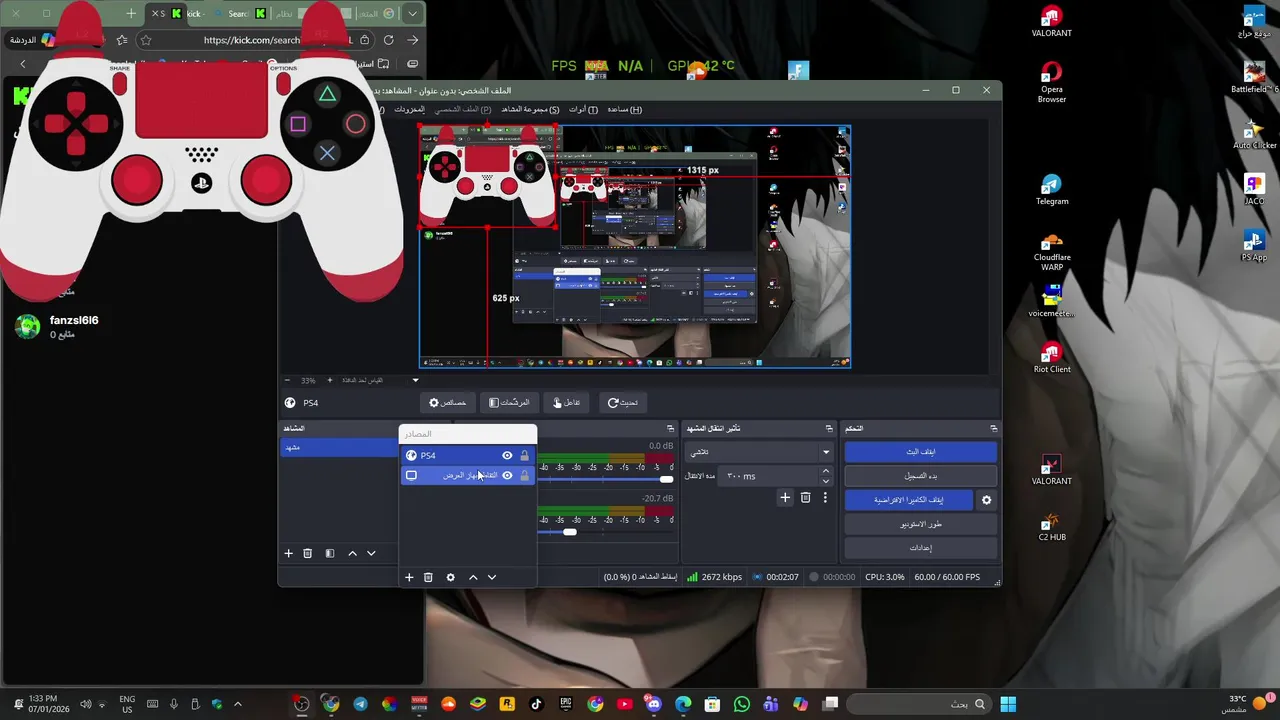This screenshot has width=1280, height=720.
Task: Open Telegram from the taskbar
Action: [x=360, y=704]
